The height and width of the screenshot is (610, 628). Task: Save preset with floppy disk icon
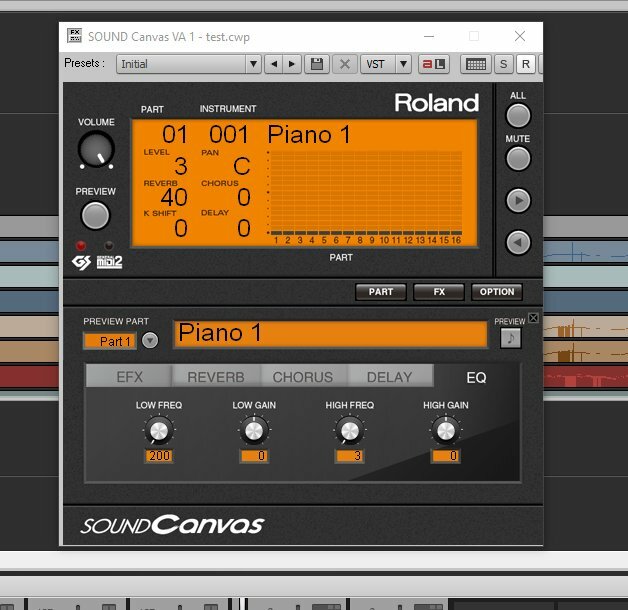pos(317,64)
